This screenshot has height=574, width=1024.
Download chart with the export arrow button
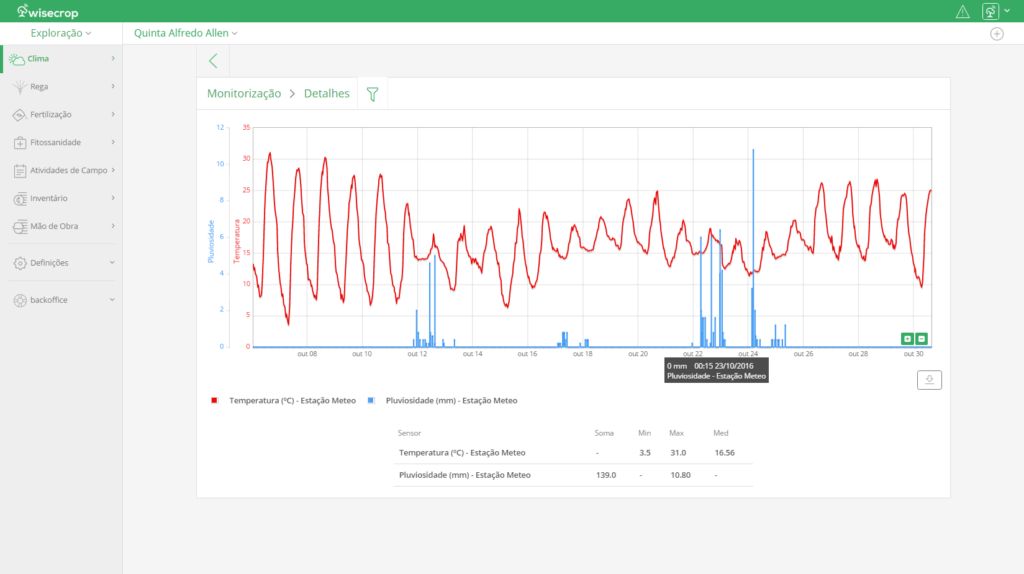point(929,380)
